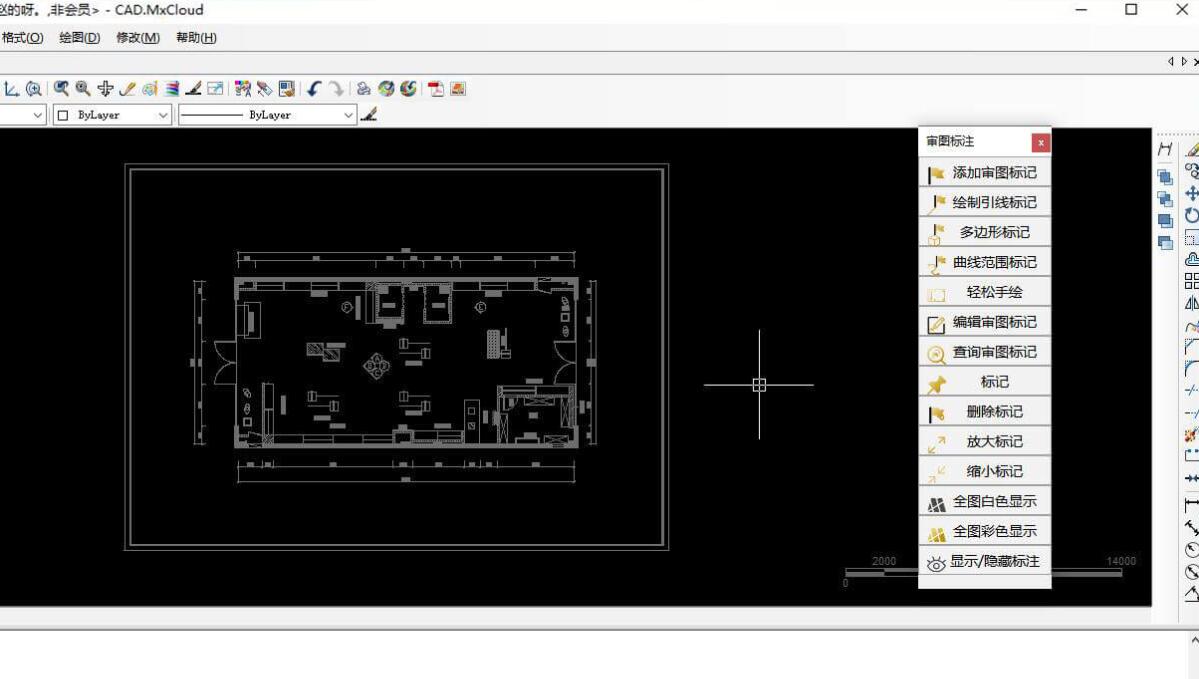Open the 绘图(D) menu
Screen dimensions: 1199x679
coord(79,38)
